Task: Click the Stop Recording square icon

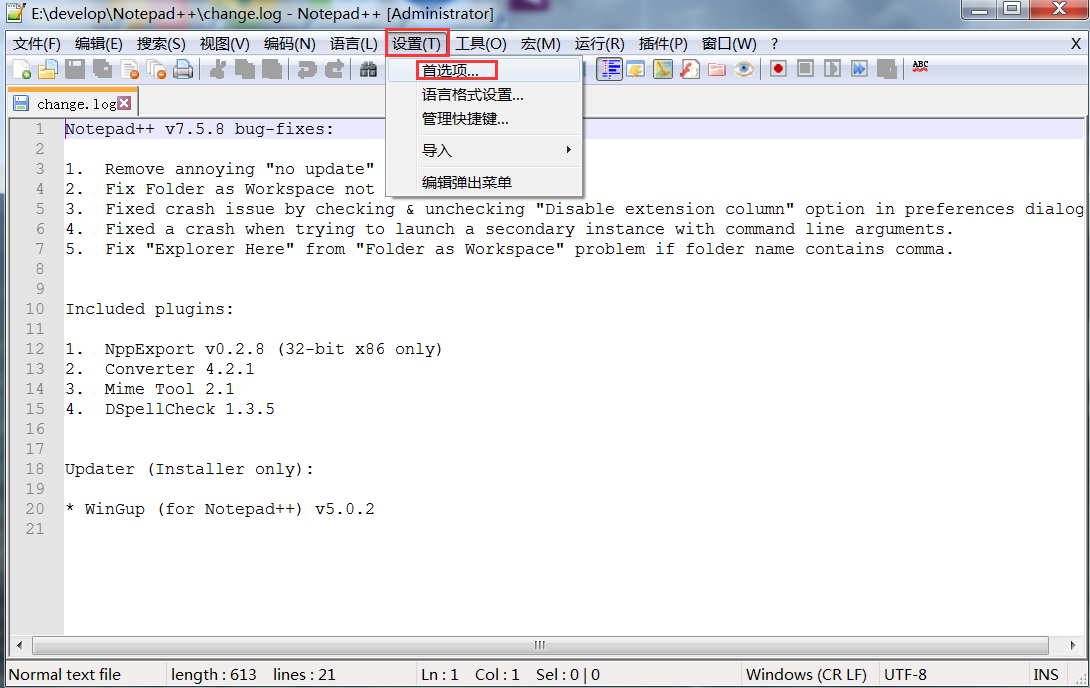Action: pos(806,69)
